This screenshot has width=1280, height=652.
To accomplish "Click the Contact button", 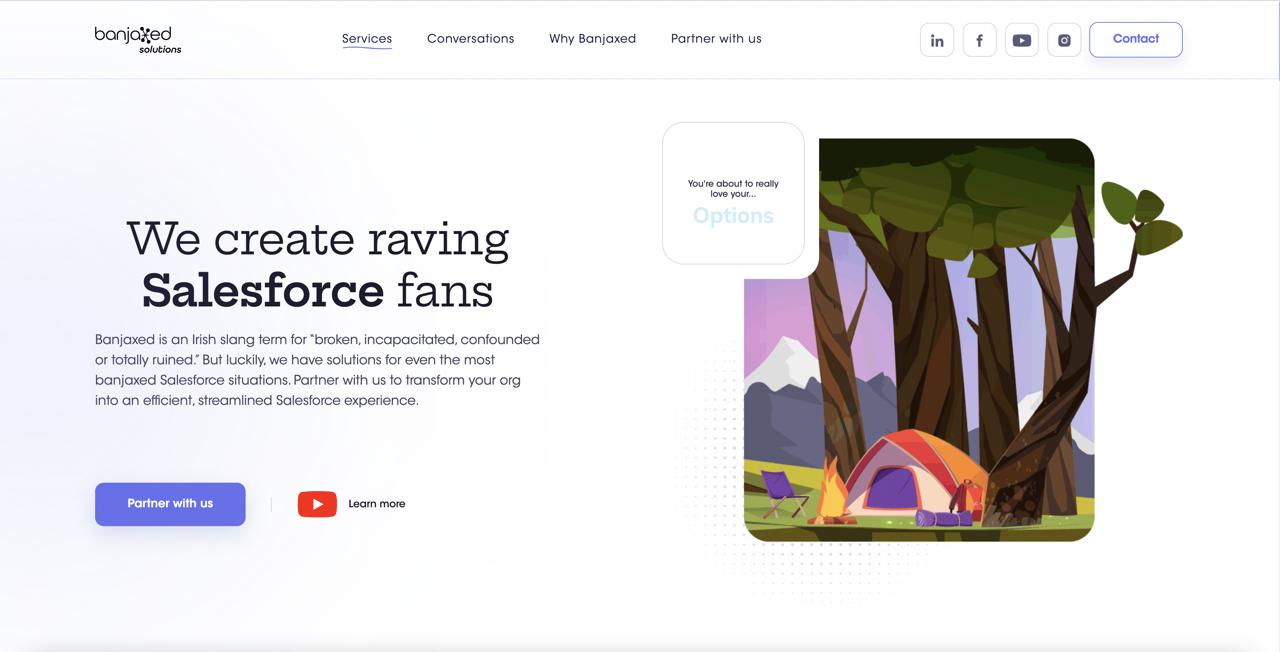I will coord(1136,39).
